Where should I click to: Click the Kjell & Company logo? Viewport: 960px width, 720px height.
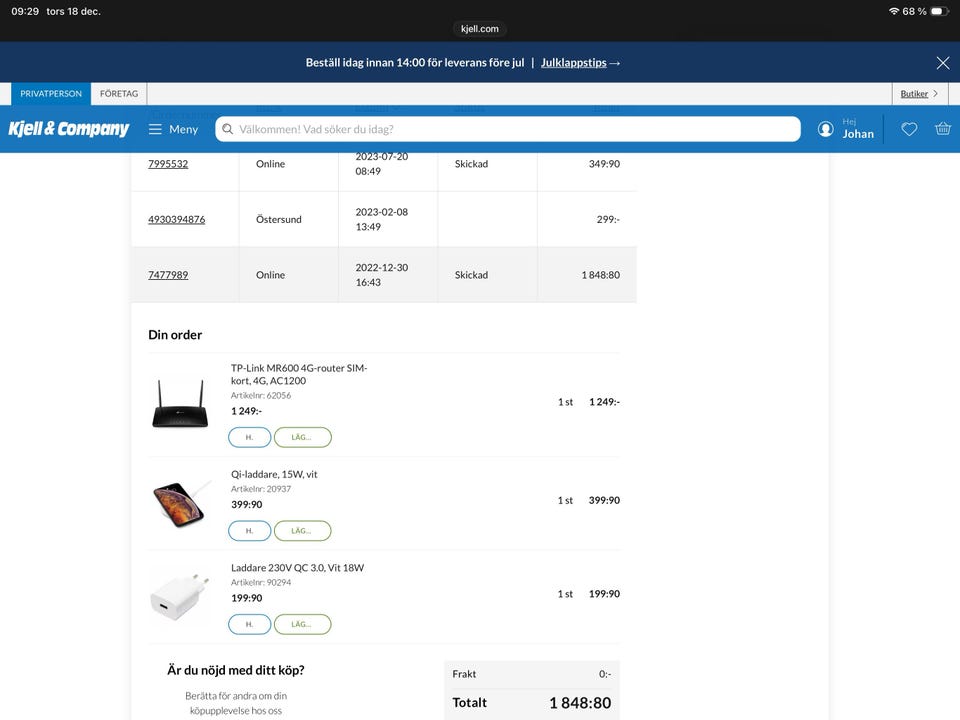pos(69,129)
